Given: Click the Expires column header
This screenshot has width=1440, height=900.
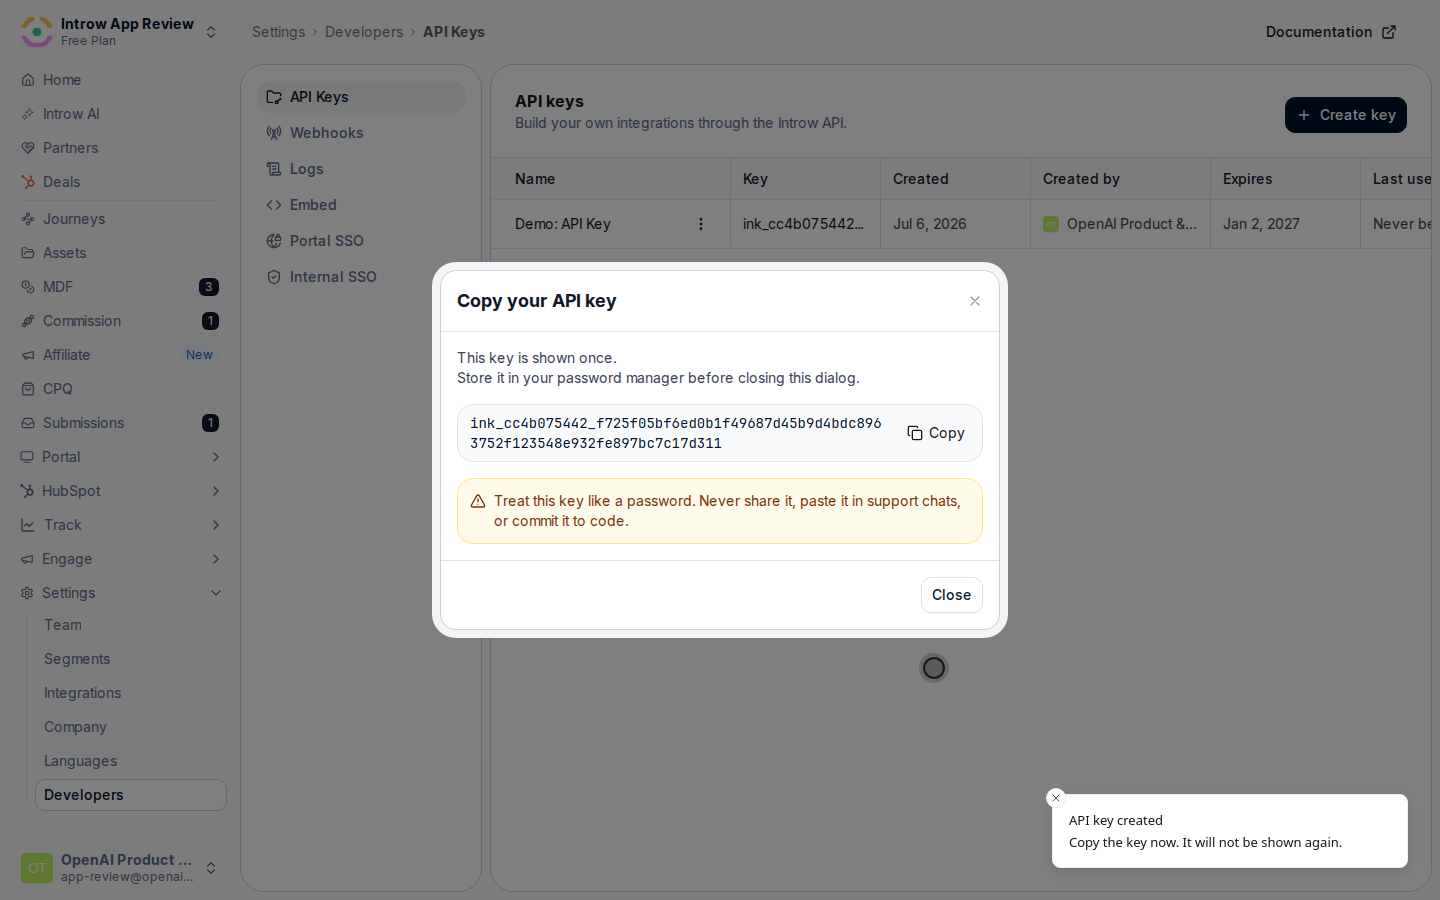Looking at the screenshot, I should click(1248, 179).
